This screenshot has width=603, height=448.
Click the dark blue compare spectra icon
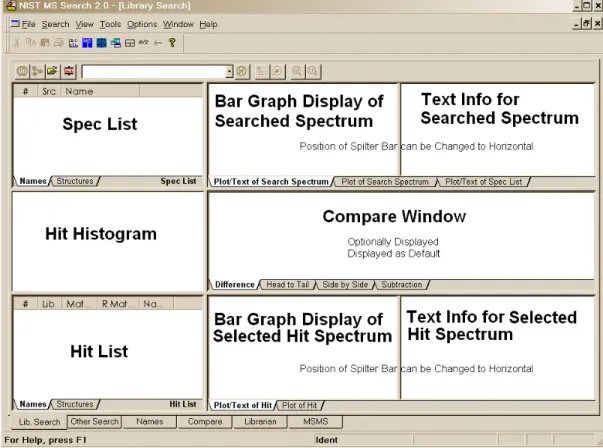(x=102, y=43)
